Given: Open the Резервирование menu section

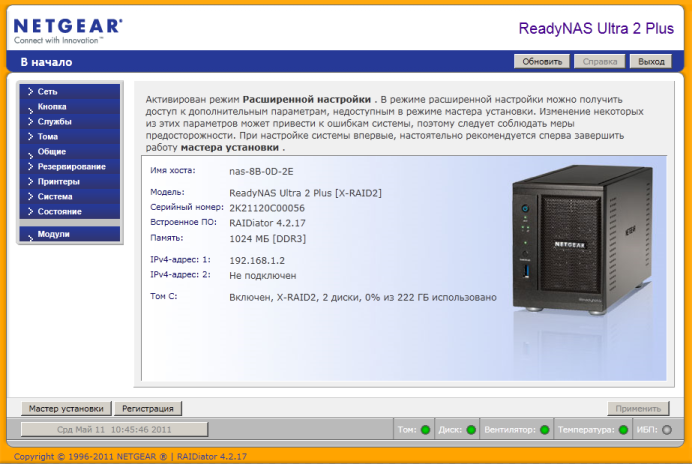Looking at the screenshot, I should coord(70,166).
